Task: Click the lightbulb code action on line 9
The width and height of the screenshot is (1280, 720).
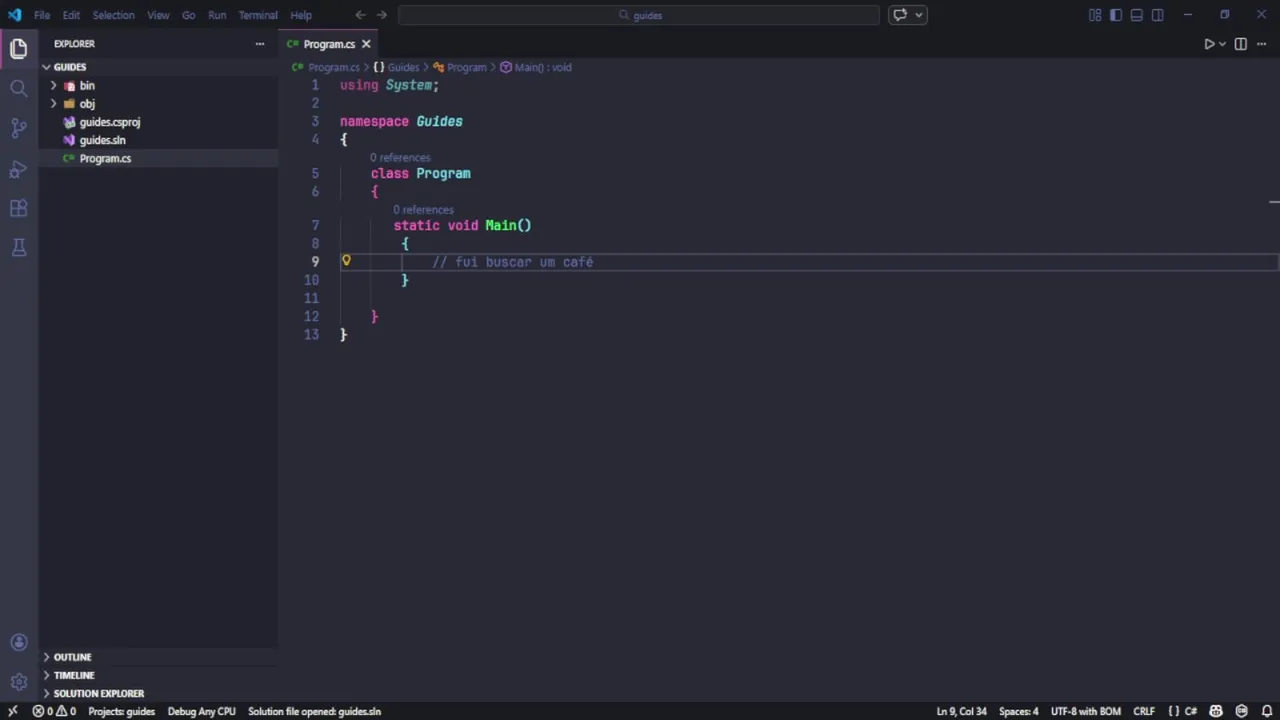Action: coord(346,261)
